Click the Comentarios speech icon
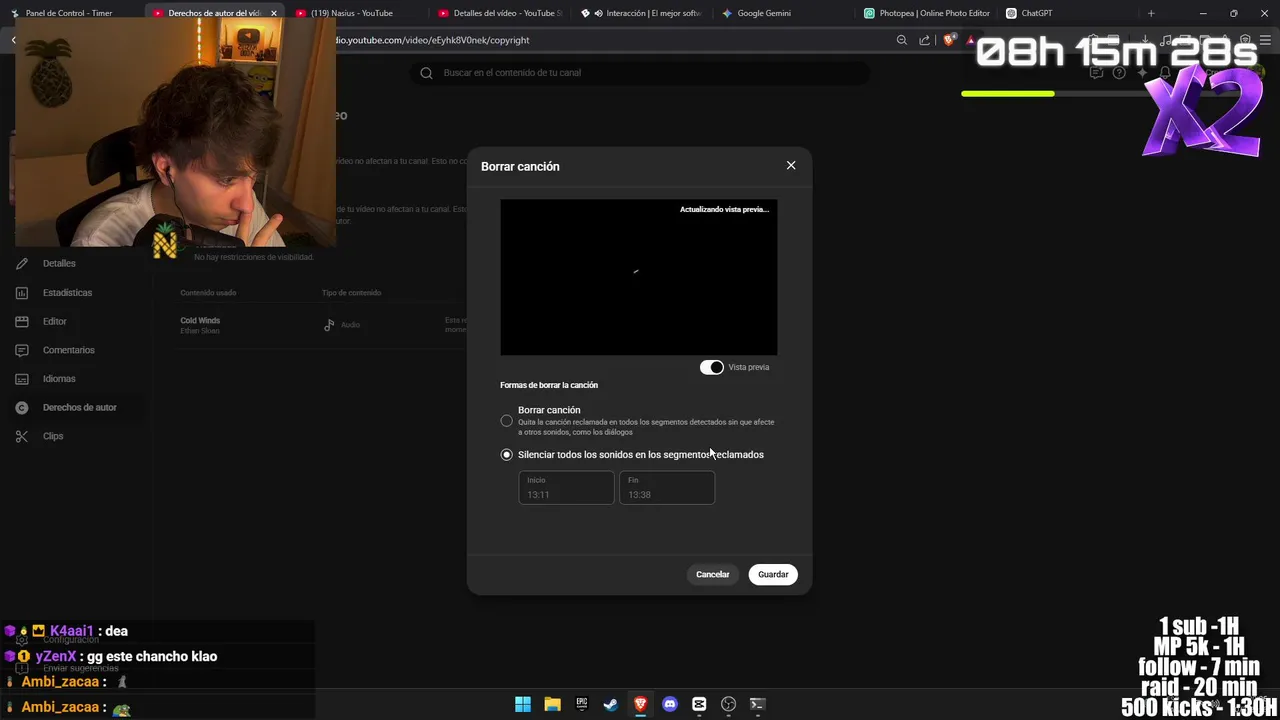 [x=22, y=350]
